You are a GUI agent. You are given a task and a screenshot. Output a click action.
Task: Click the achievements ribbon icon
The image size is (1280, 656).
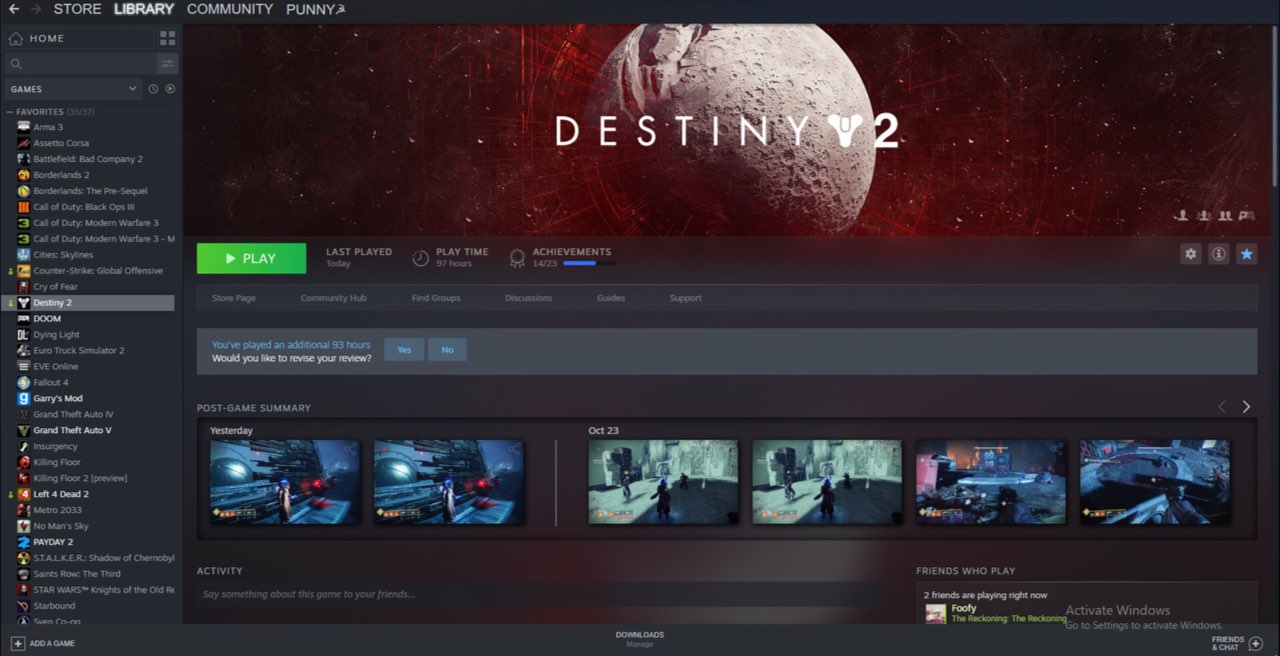point(517,258)
